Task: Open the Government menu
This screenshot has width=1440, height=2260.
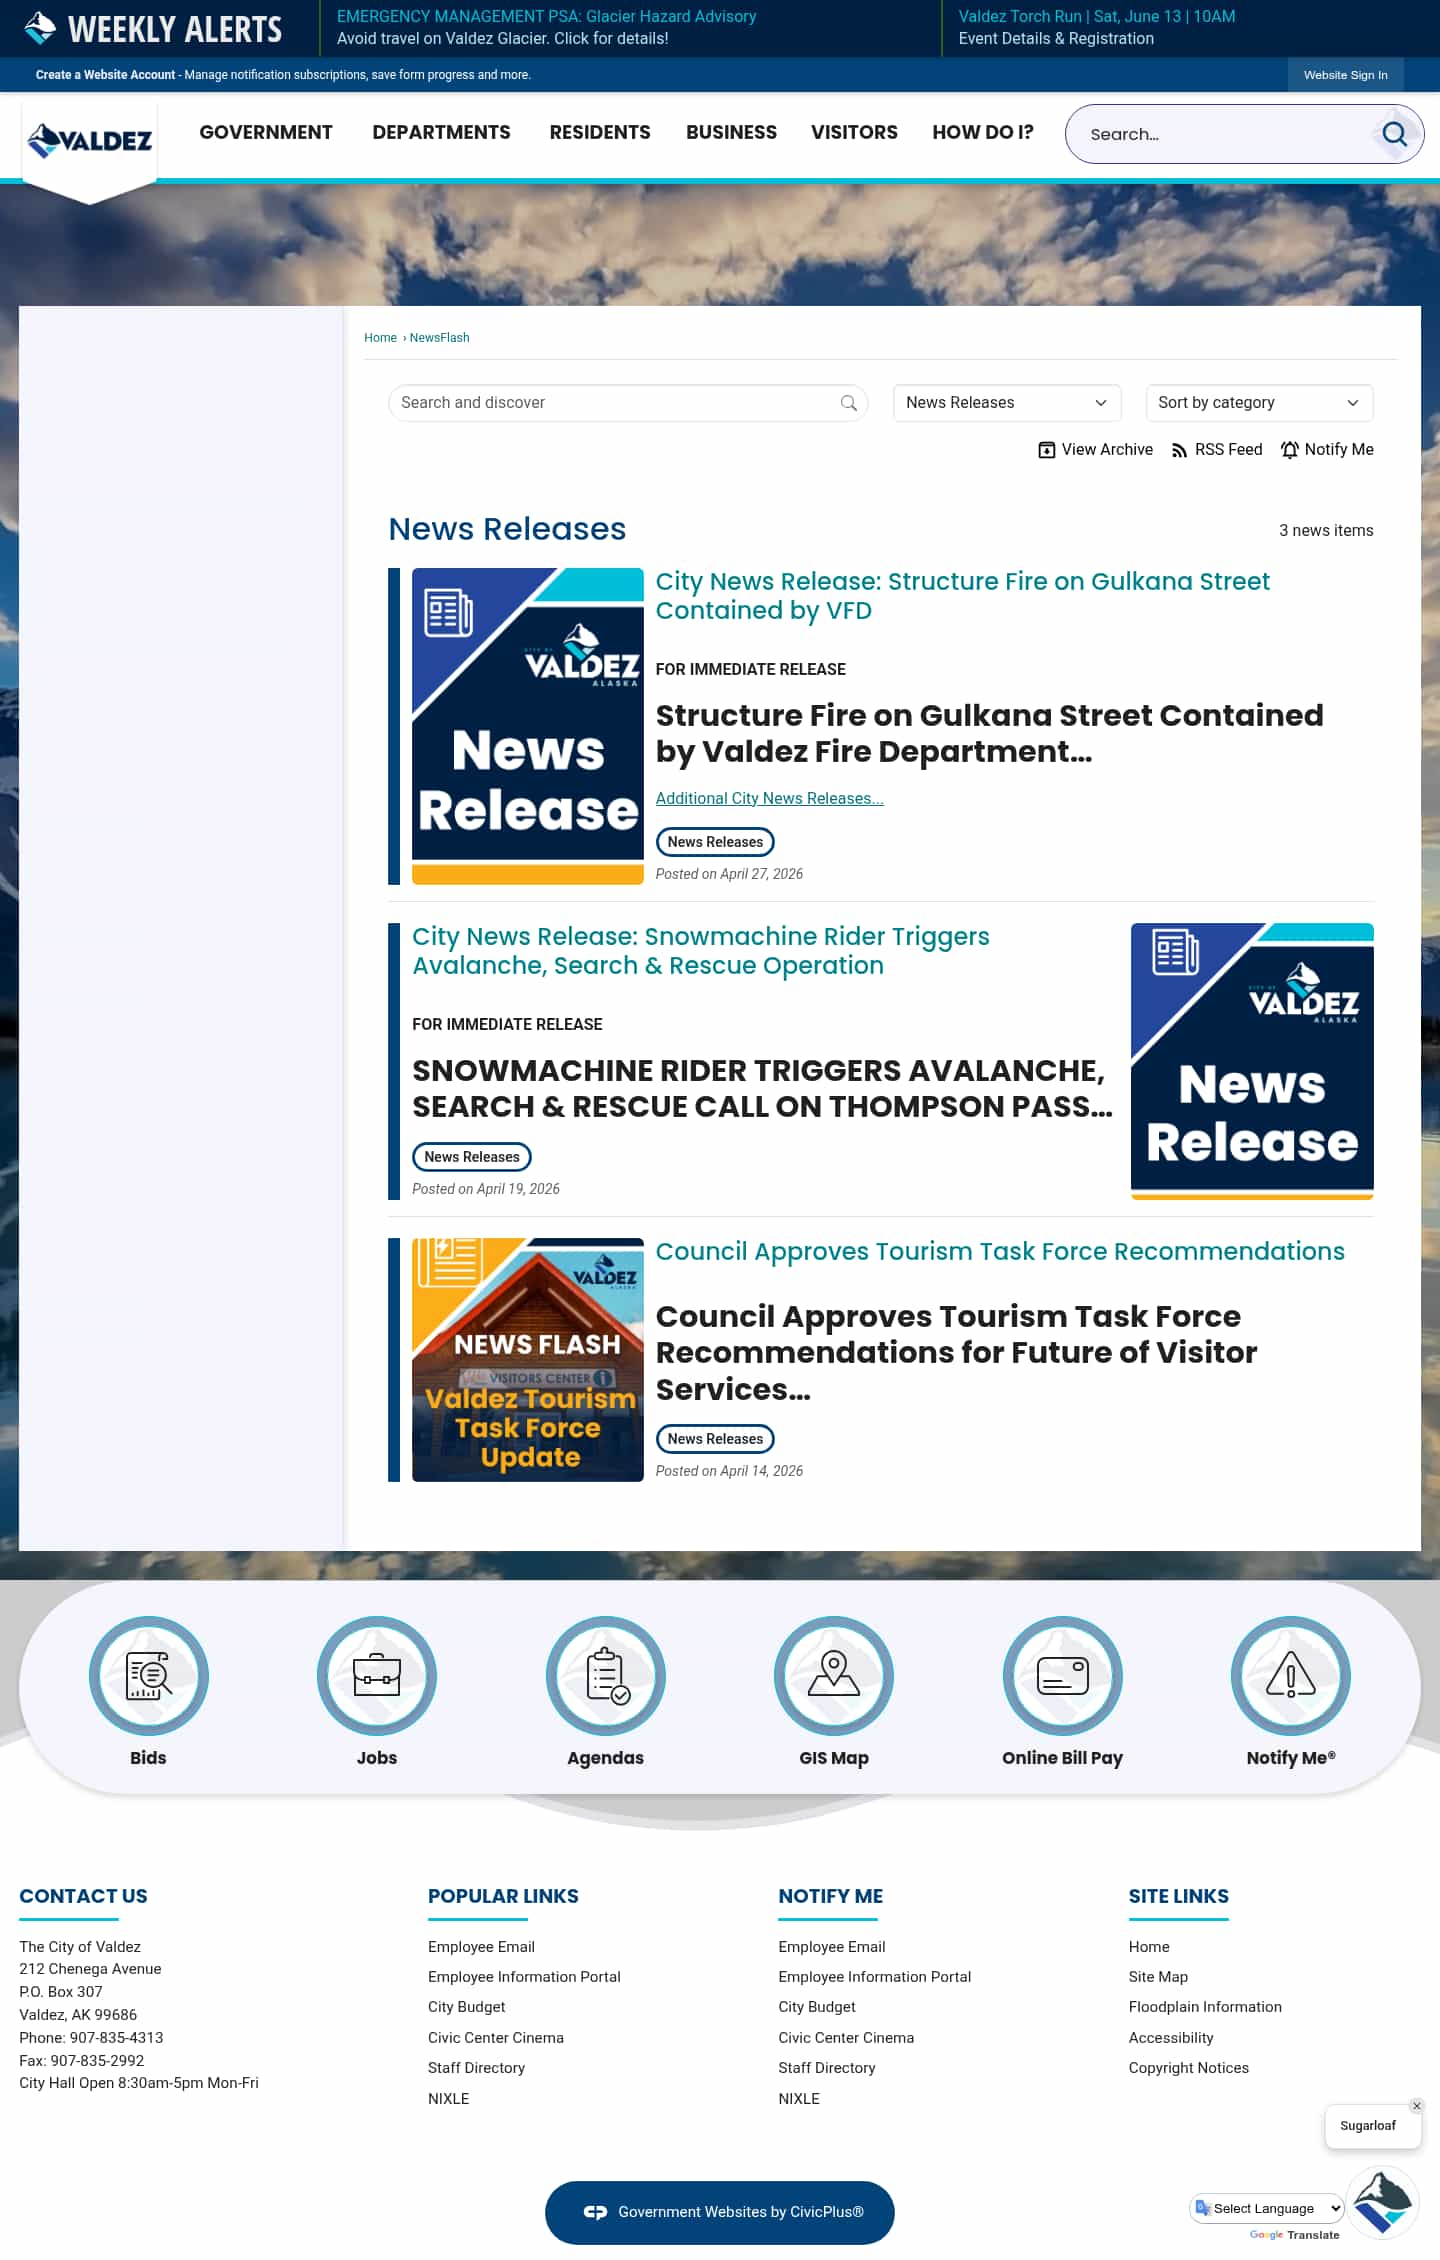Action: pyautogui.click(x=266, y=132)
